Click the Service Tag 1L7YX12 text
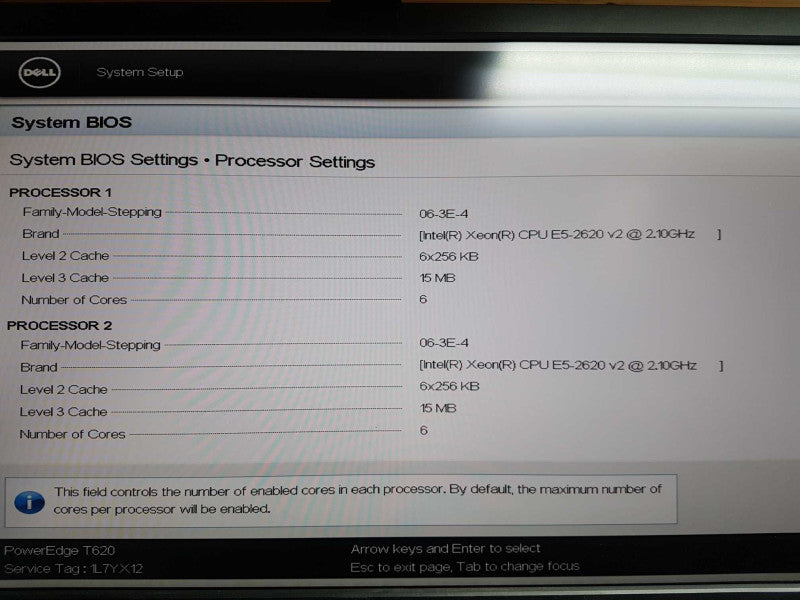 click(73, 568)
